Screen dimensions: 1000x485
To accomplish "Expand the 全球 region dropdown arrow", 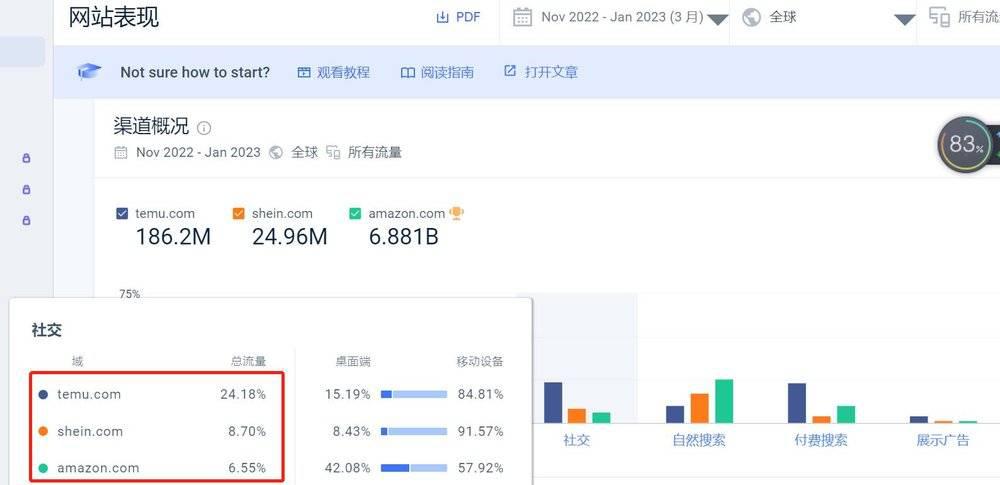I will click(x=904, y=20).
